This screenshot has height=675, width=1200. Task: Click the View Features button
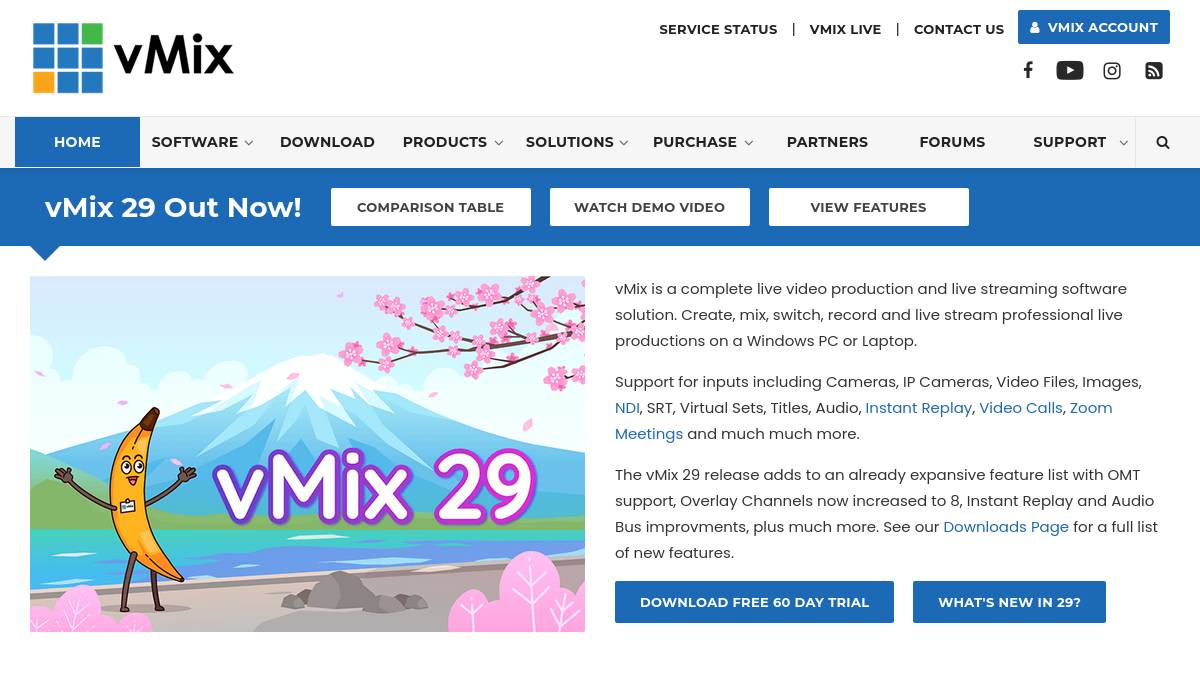point(869,207)
